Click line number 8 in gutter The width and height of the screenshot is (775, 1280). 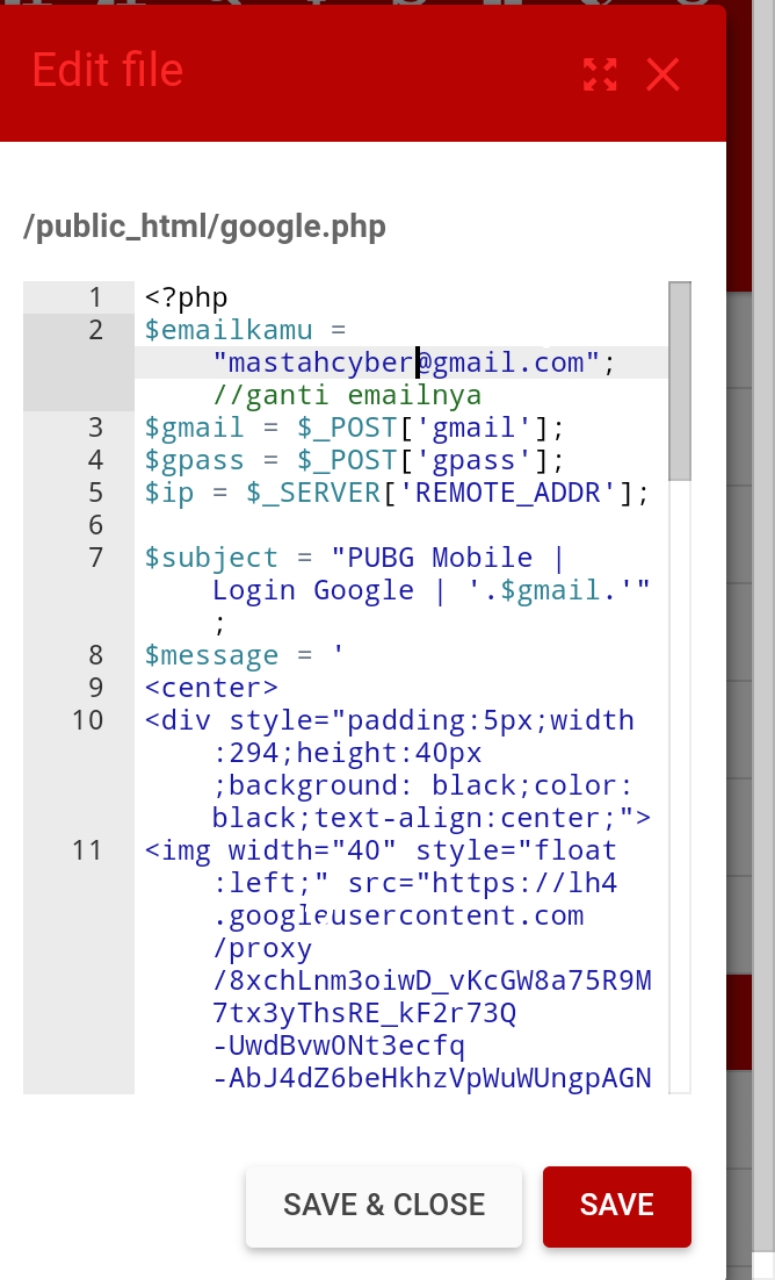(x=95, y=655)
